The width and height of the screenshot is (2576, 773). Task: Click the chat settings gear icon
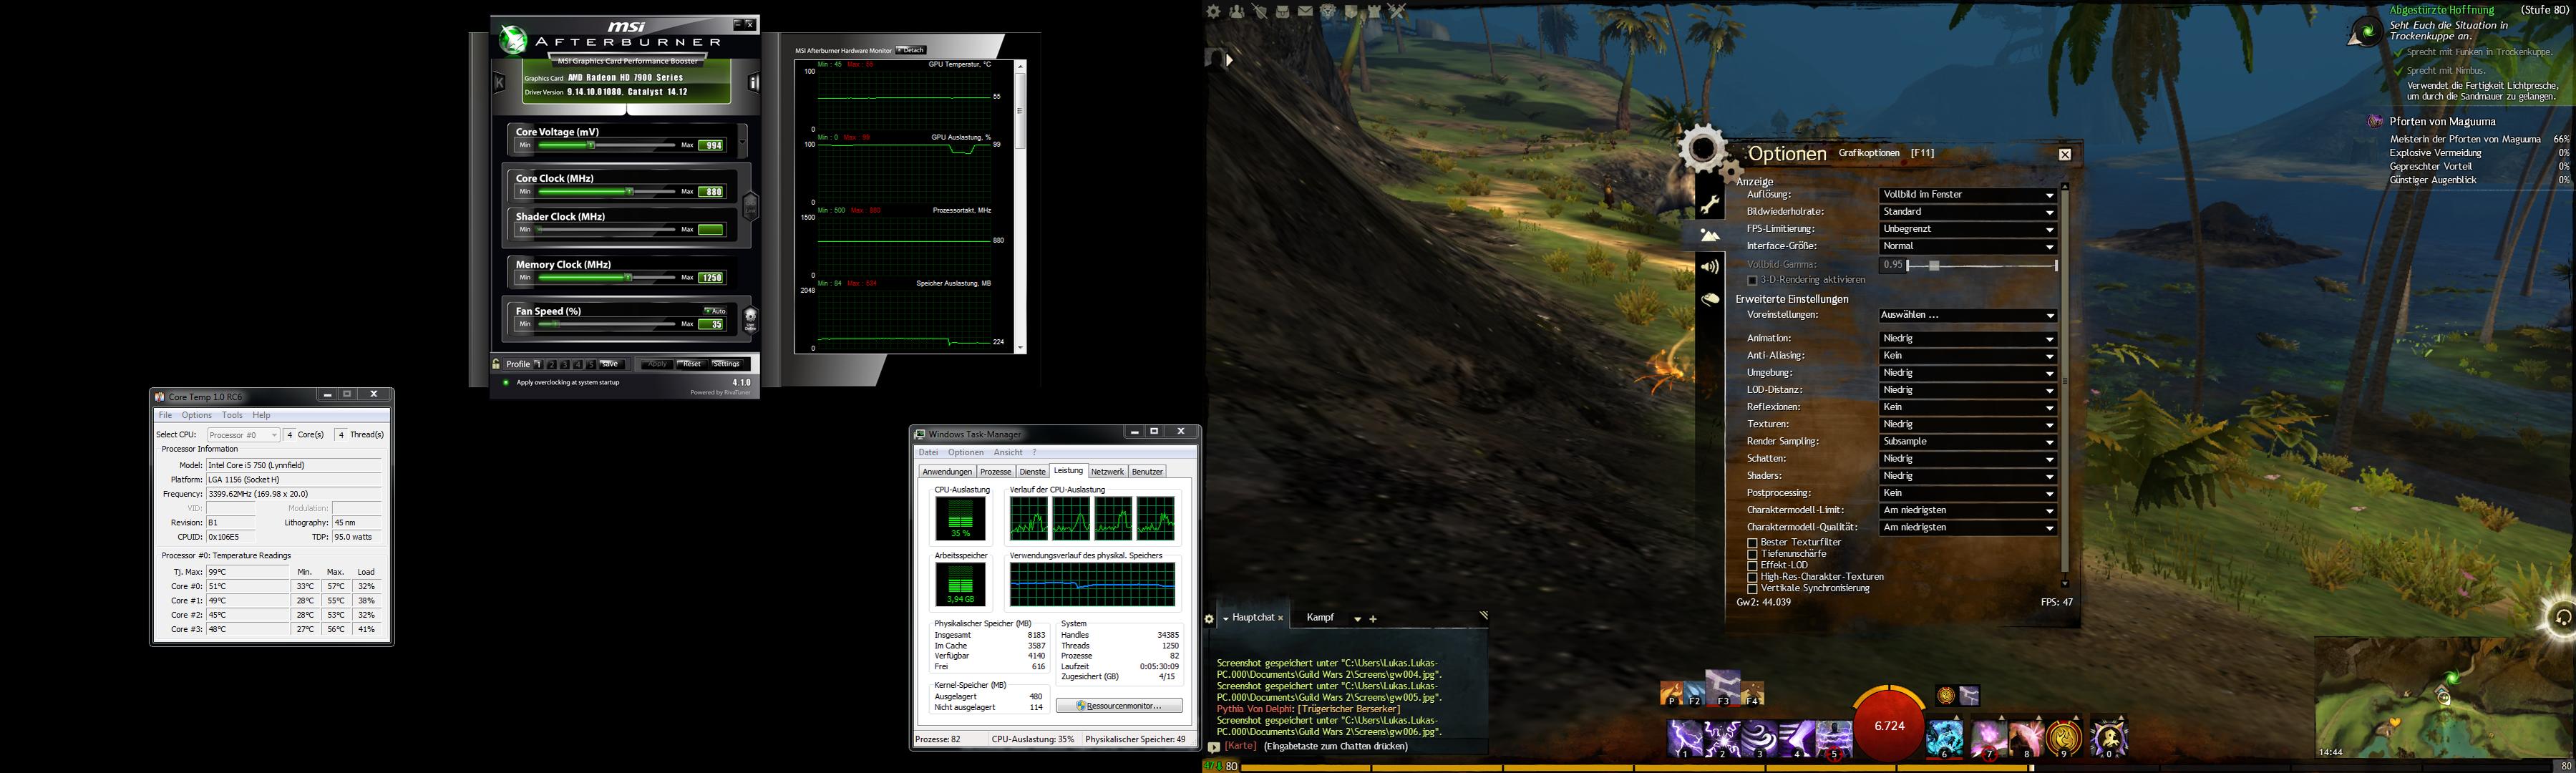[1209, 619]
